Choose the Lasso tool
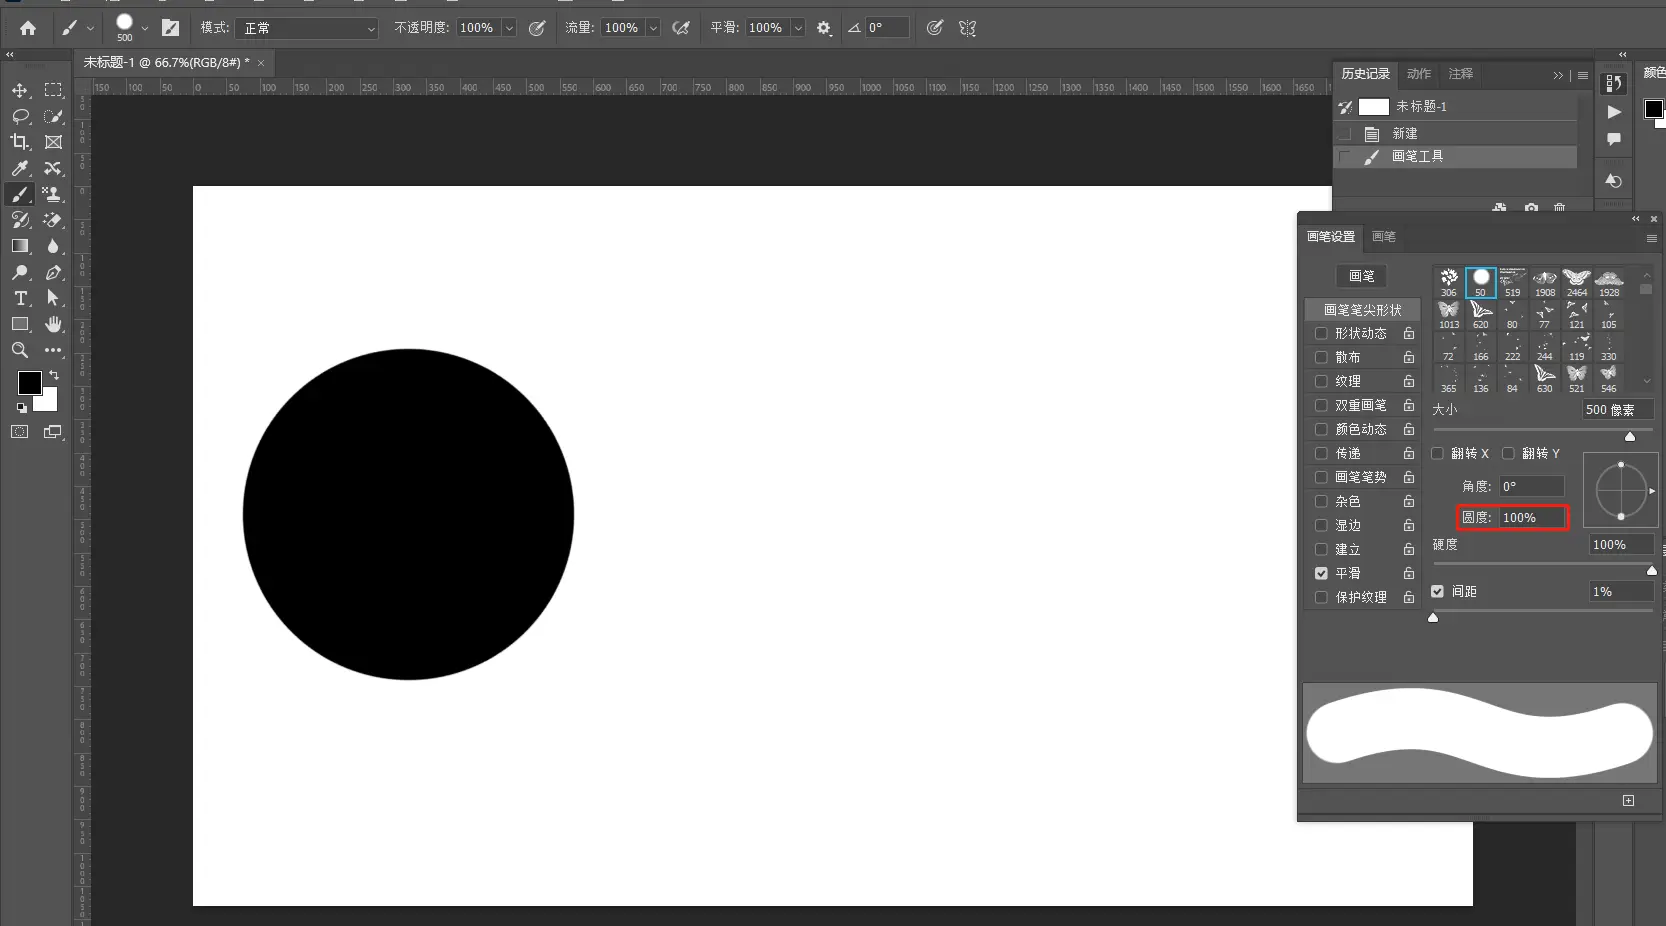 click(x=20, y=116)
